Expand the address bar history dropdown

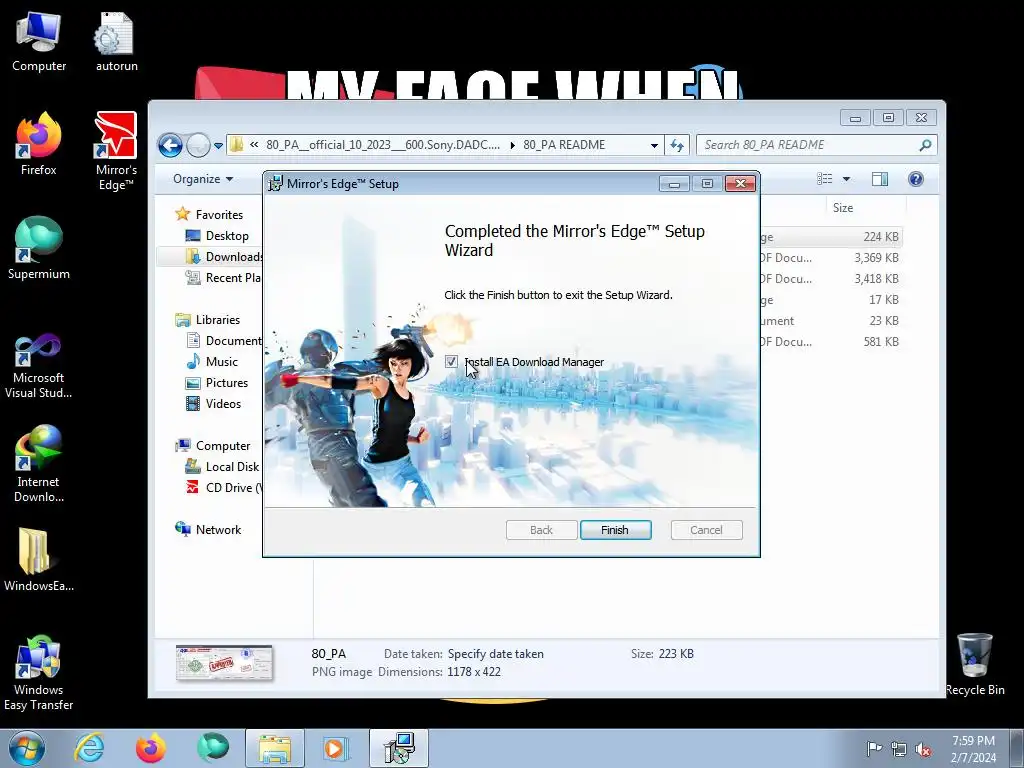pyautogui.click(x=654, y=145)
